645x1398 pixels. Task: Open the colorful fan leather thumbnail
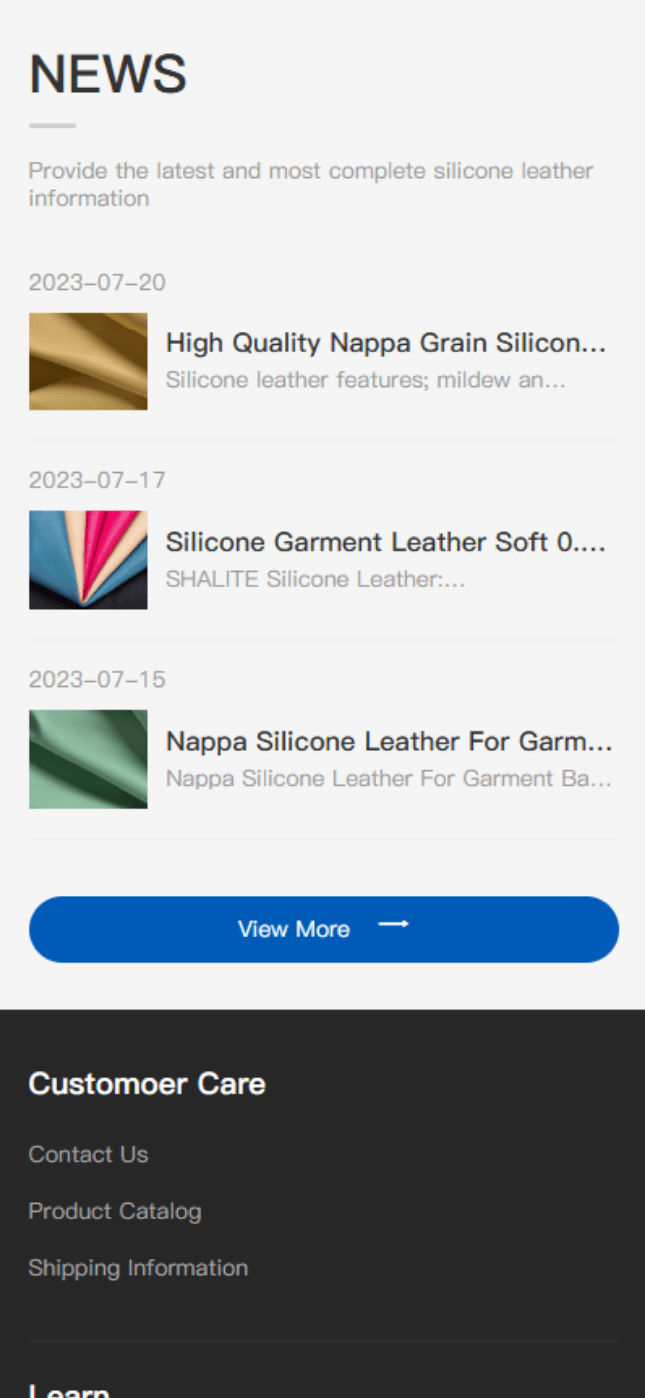(x=88, y=560)
